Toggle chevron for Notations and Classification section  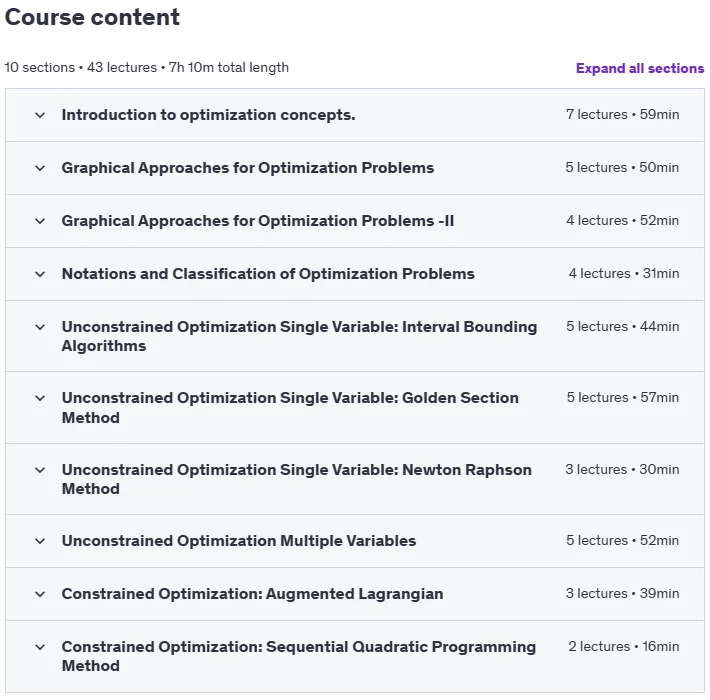coord(40,274)
